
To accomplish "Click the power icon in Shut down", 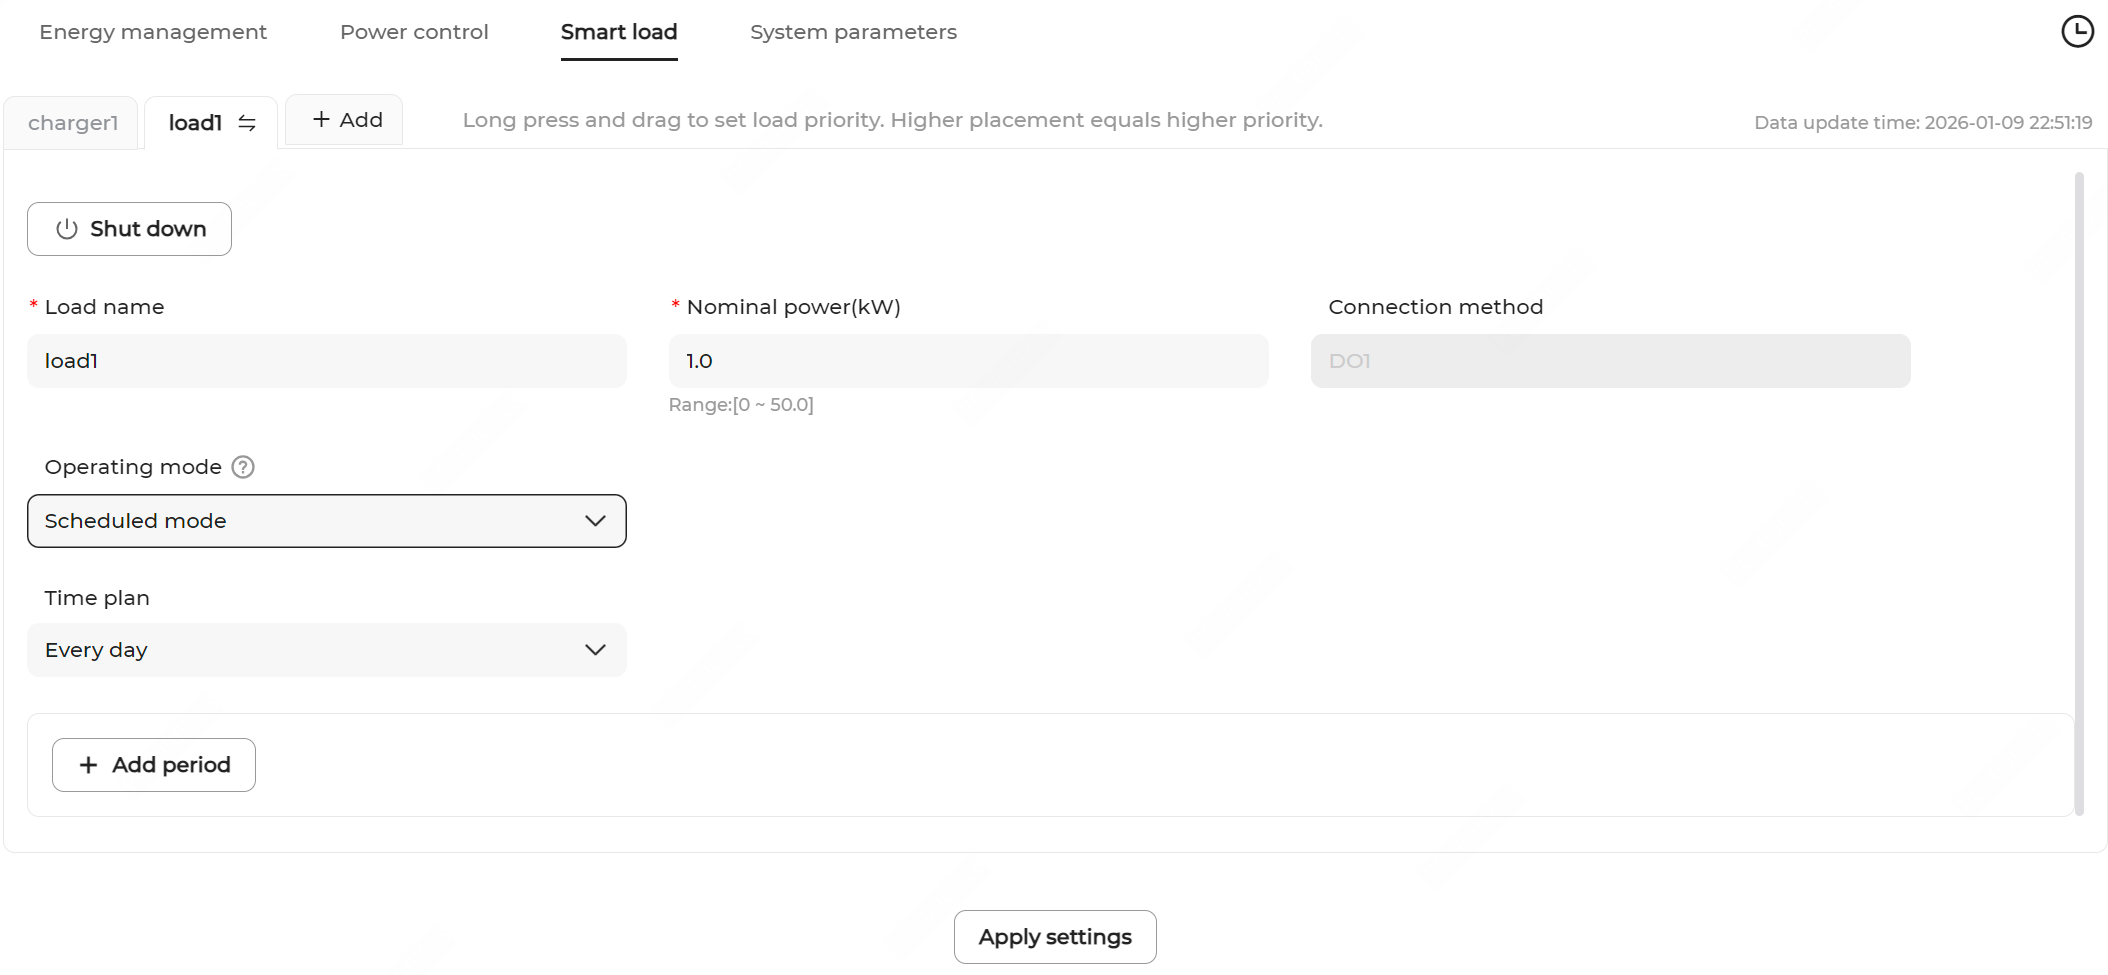I will click(67, 229).
